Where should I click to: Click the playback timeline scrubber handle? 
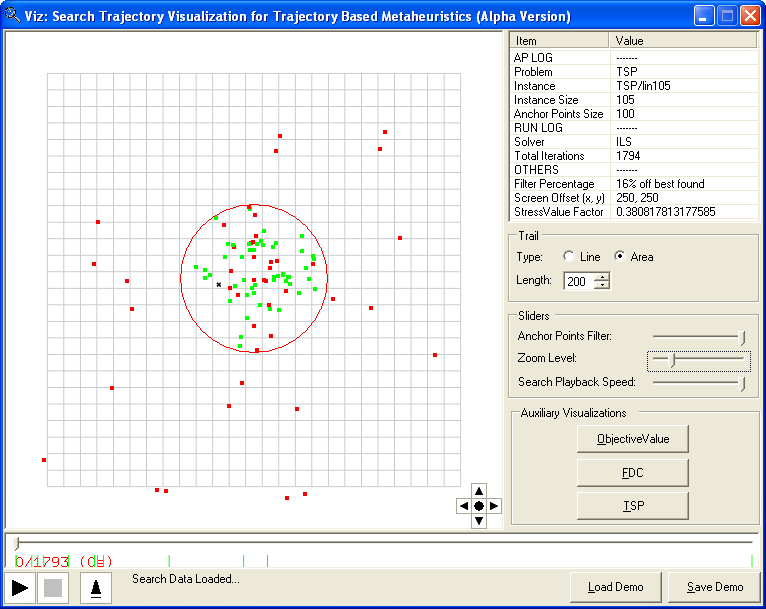point(17,543)
